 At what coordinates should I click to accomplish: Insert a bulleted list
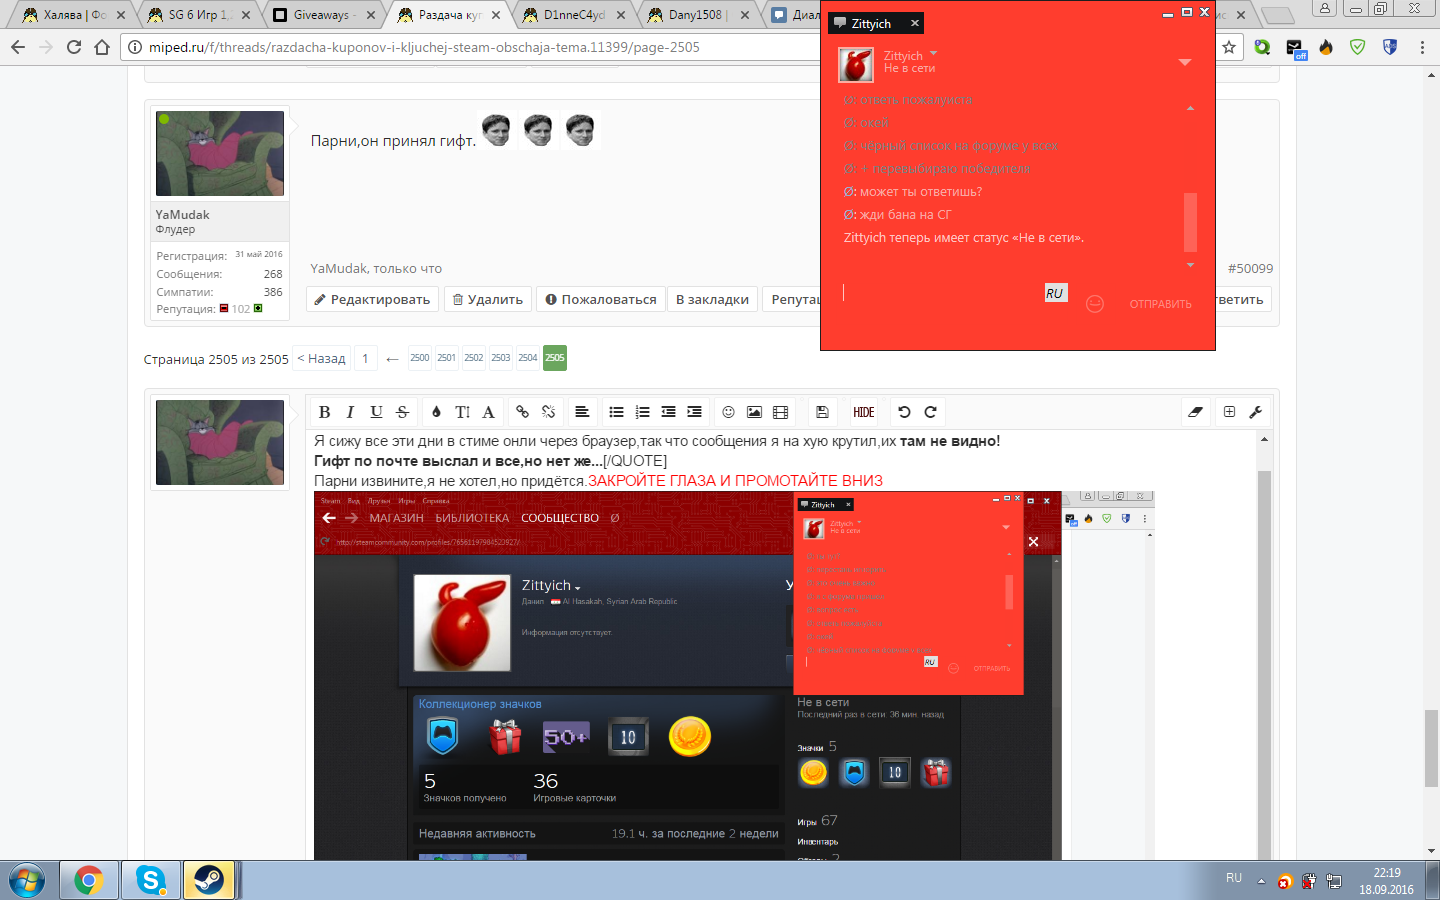(616, 412)
